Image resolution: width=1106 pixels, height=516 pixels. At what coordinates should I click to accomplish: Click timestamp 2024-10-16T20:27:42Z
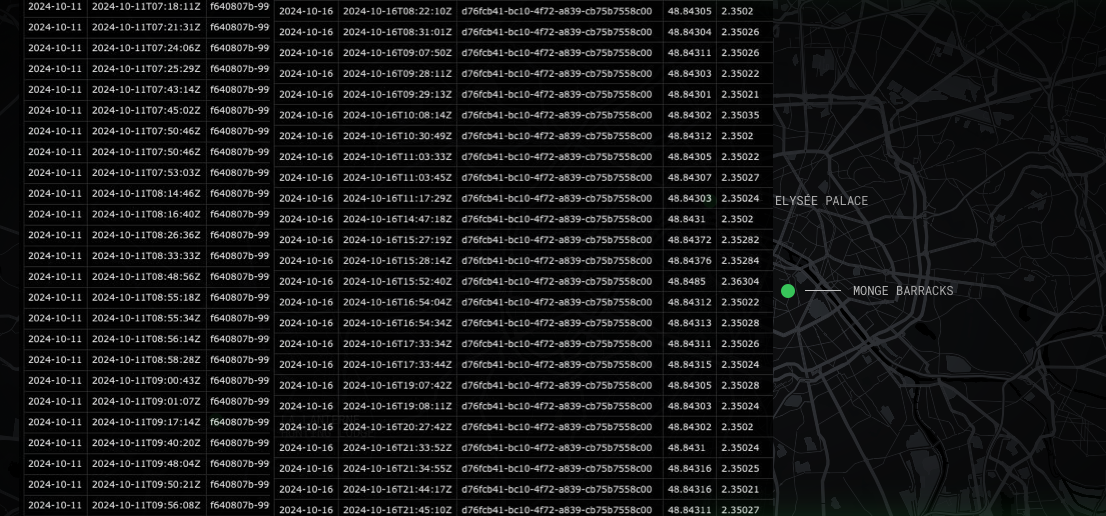click(397, 427)
